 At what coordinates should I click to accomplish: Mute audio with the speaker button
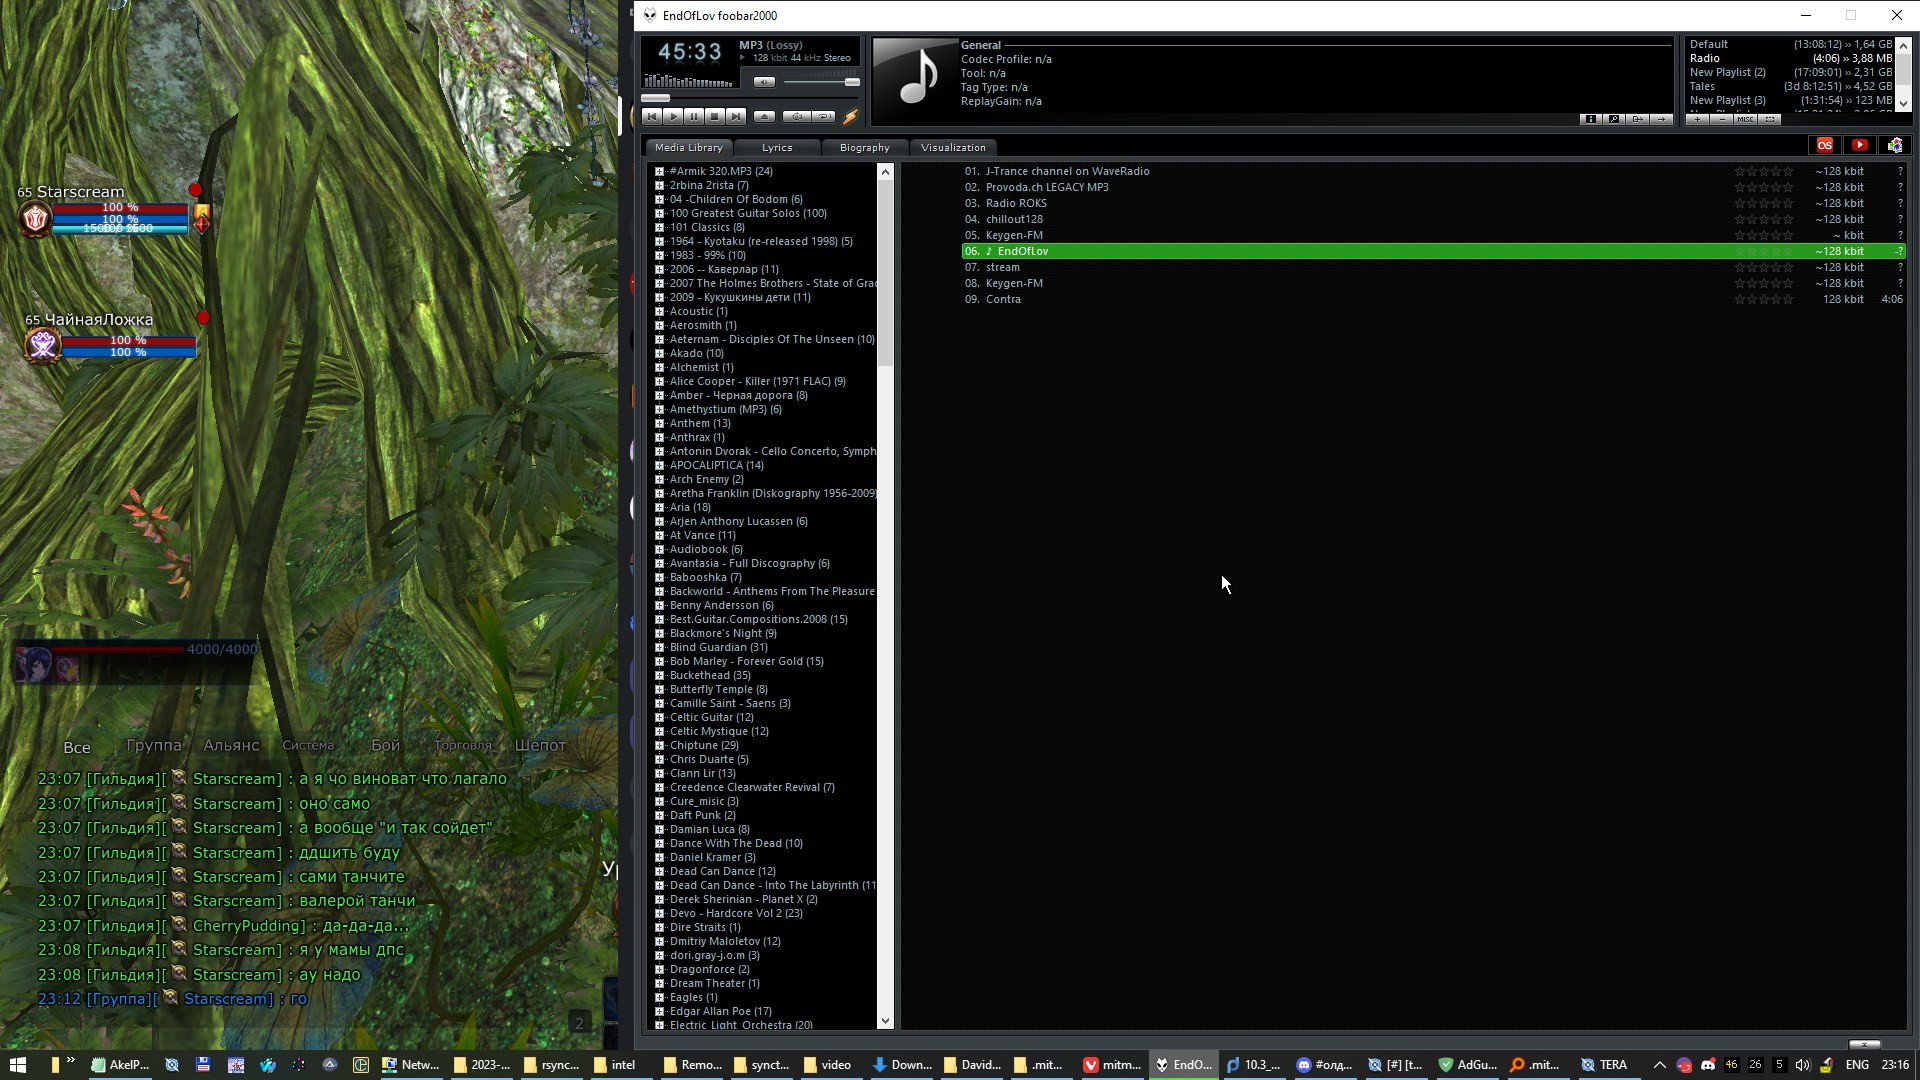[x=764, y=82]
